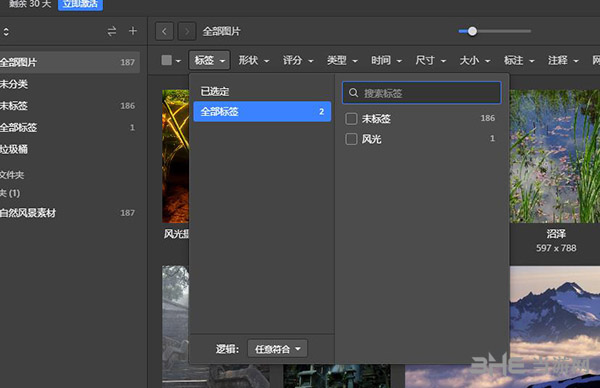This screenshot has height=388, width=600.
Task: Check the 未标签 checkbox in tag list
Action: [x=351, y=119]
